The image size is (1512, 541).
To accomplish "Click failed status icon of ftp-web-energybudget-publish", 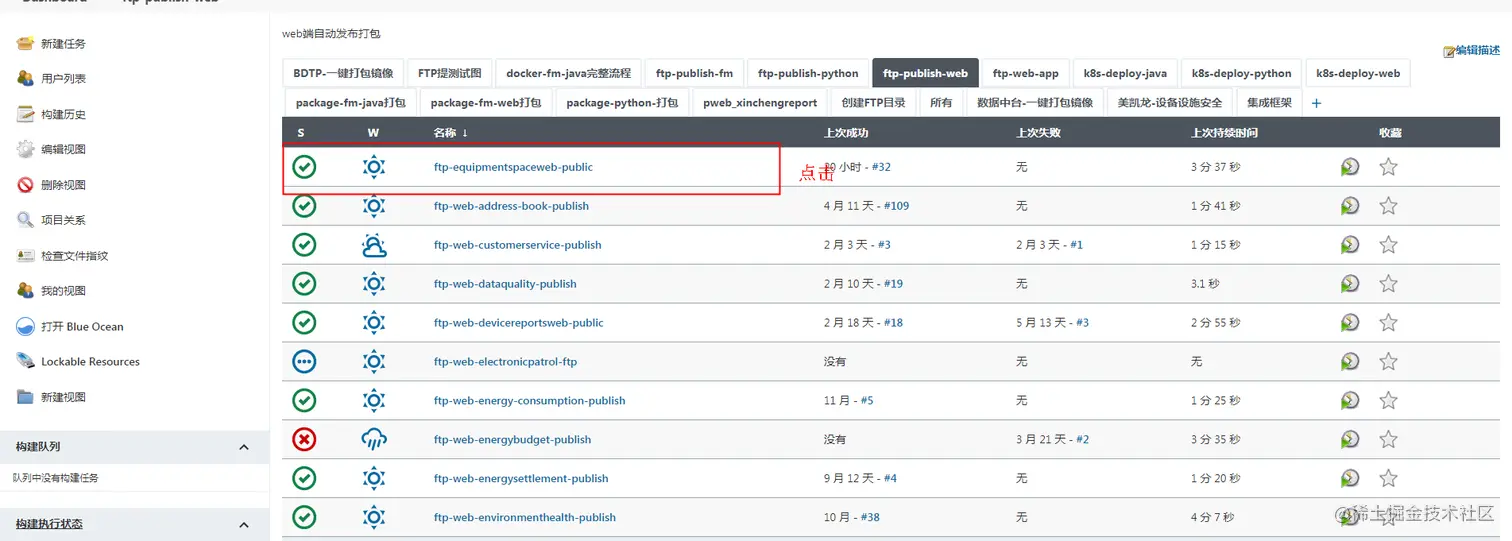I will coord(304,439).
